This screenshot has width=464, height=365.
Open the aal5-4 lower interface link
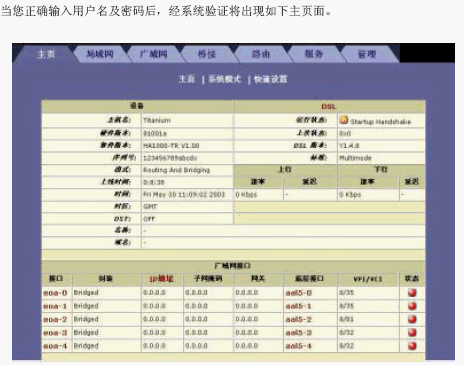pyautogui.click(x=299, y=346)
